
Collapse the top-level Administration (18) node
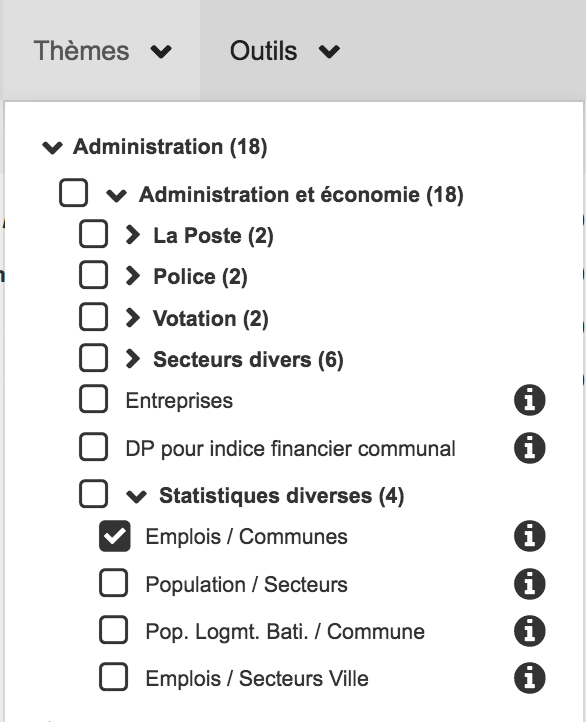tap(52, 148)
